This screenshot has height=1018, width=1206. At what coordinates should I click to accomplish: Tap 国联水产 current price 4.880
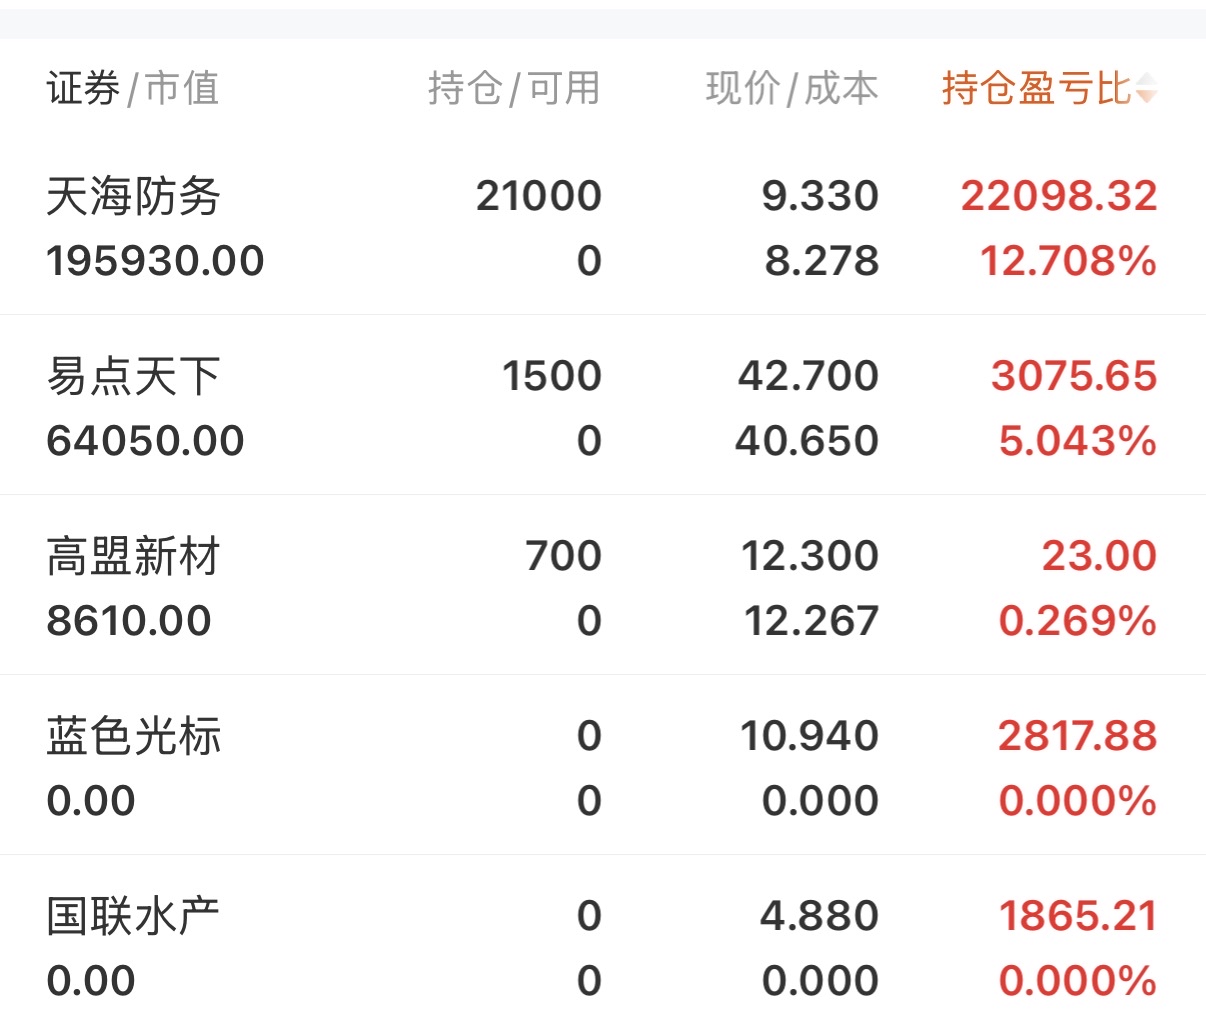coord(819,916)
